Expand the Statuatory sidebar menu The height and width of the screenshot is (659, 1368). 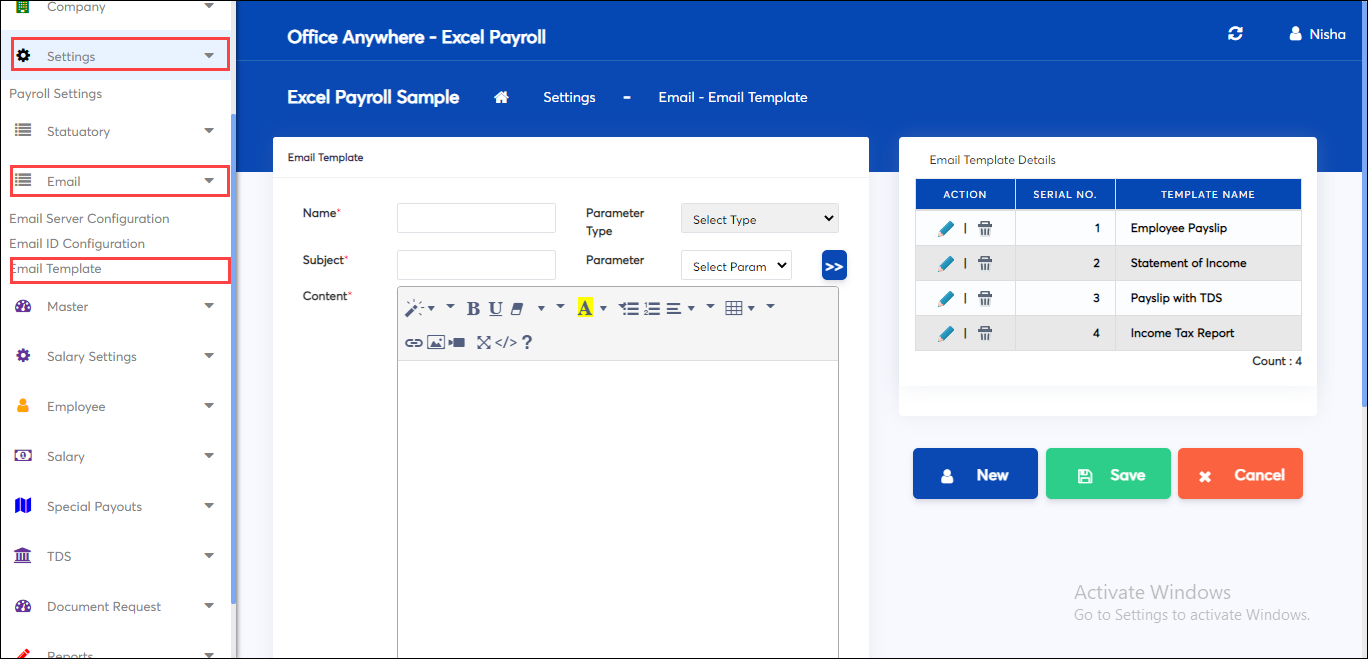point(115,131)
